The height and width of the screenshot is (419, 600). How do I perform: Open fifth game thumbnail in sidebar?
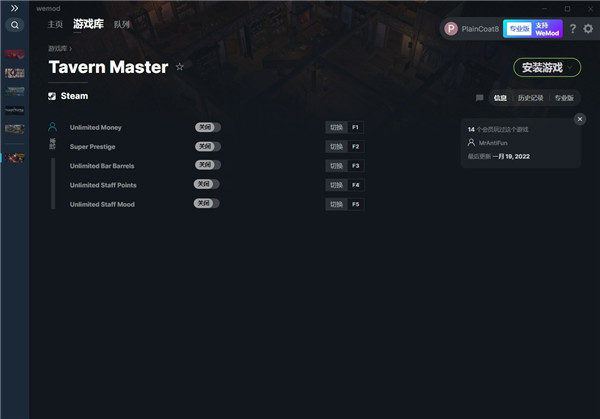[x=15, y=129]
